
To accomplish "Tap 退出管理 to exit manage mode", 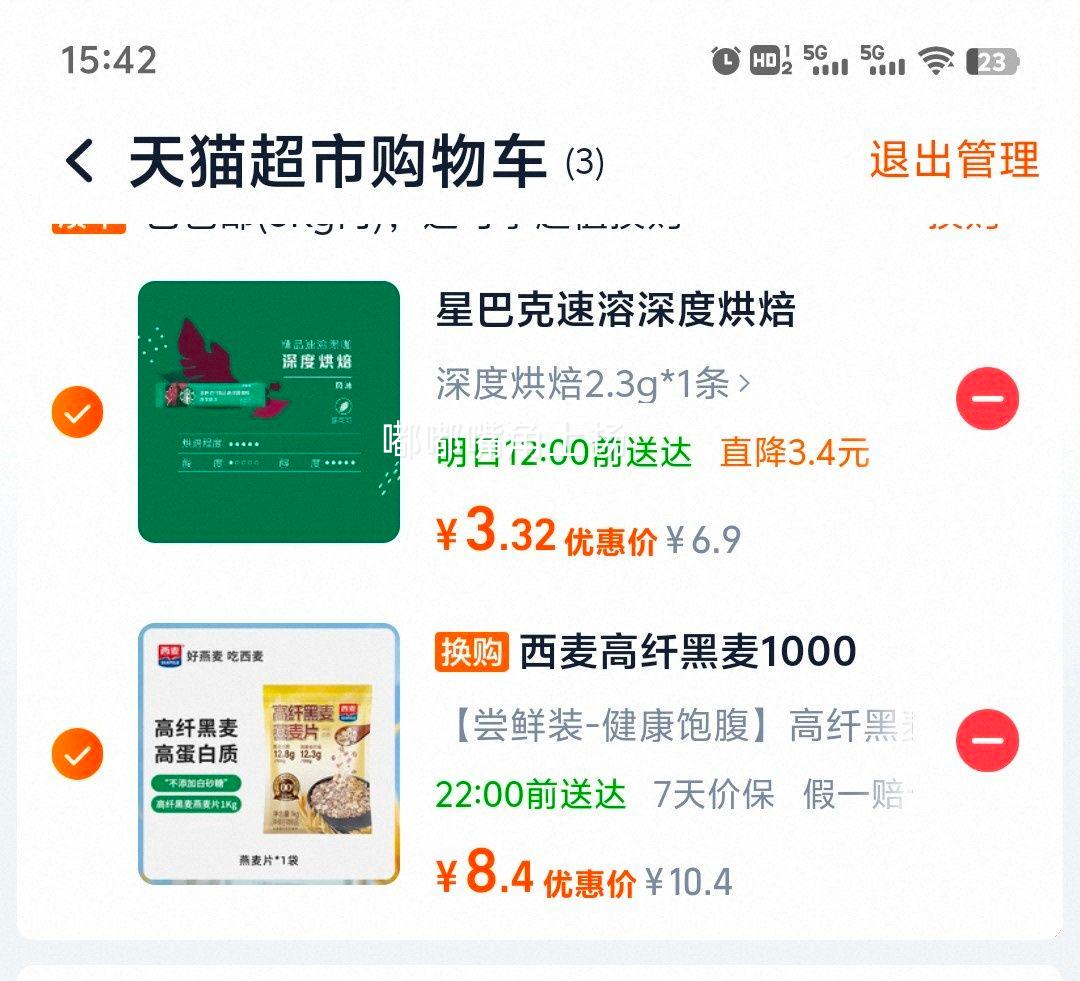I will (x=954, y=160).
